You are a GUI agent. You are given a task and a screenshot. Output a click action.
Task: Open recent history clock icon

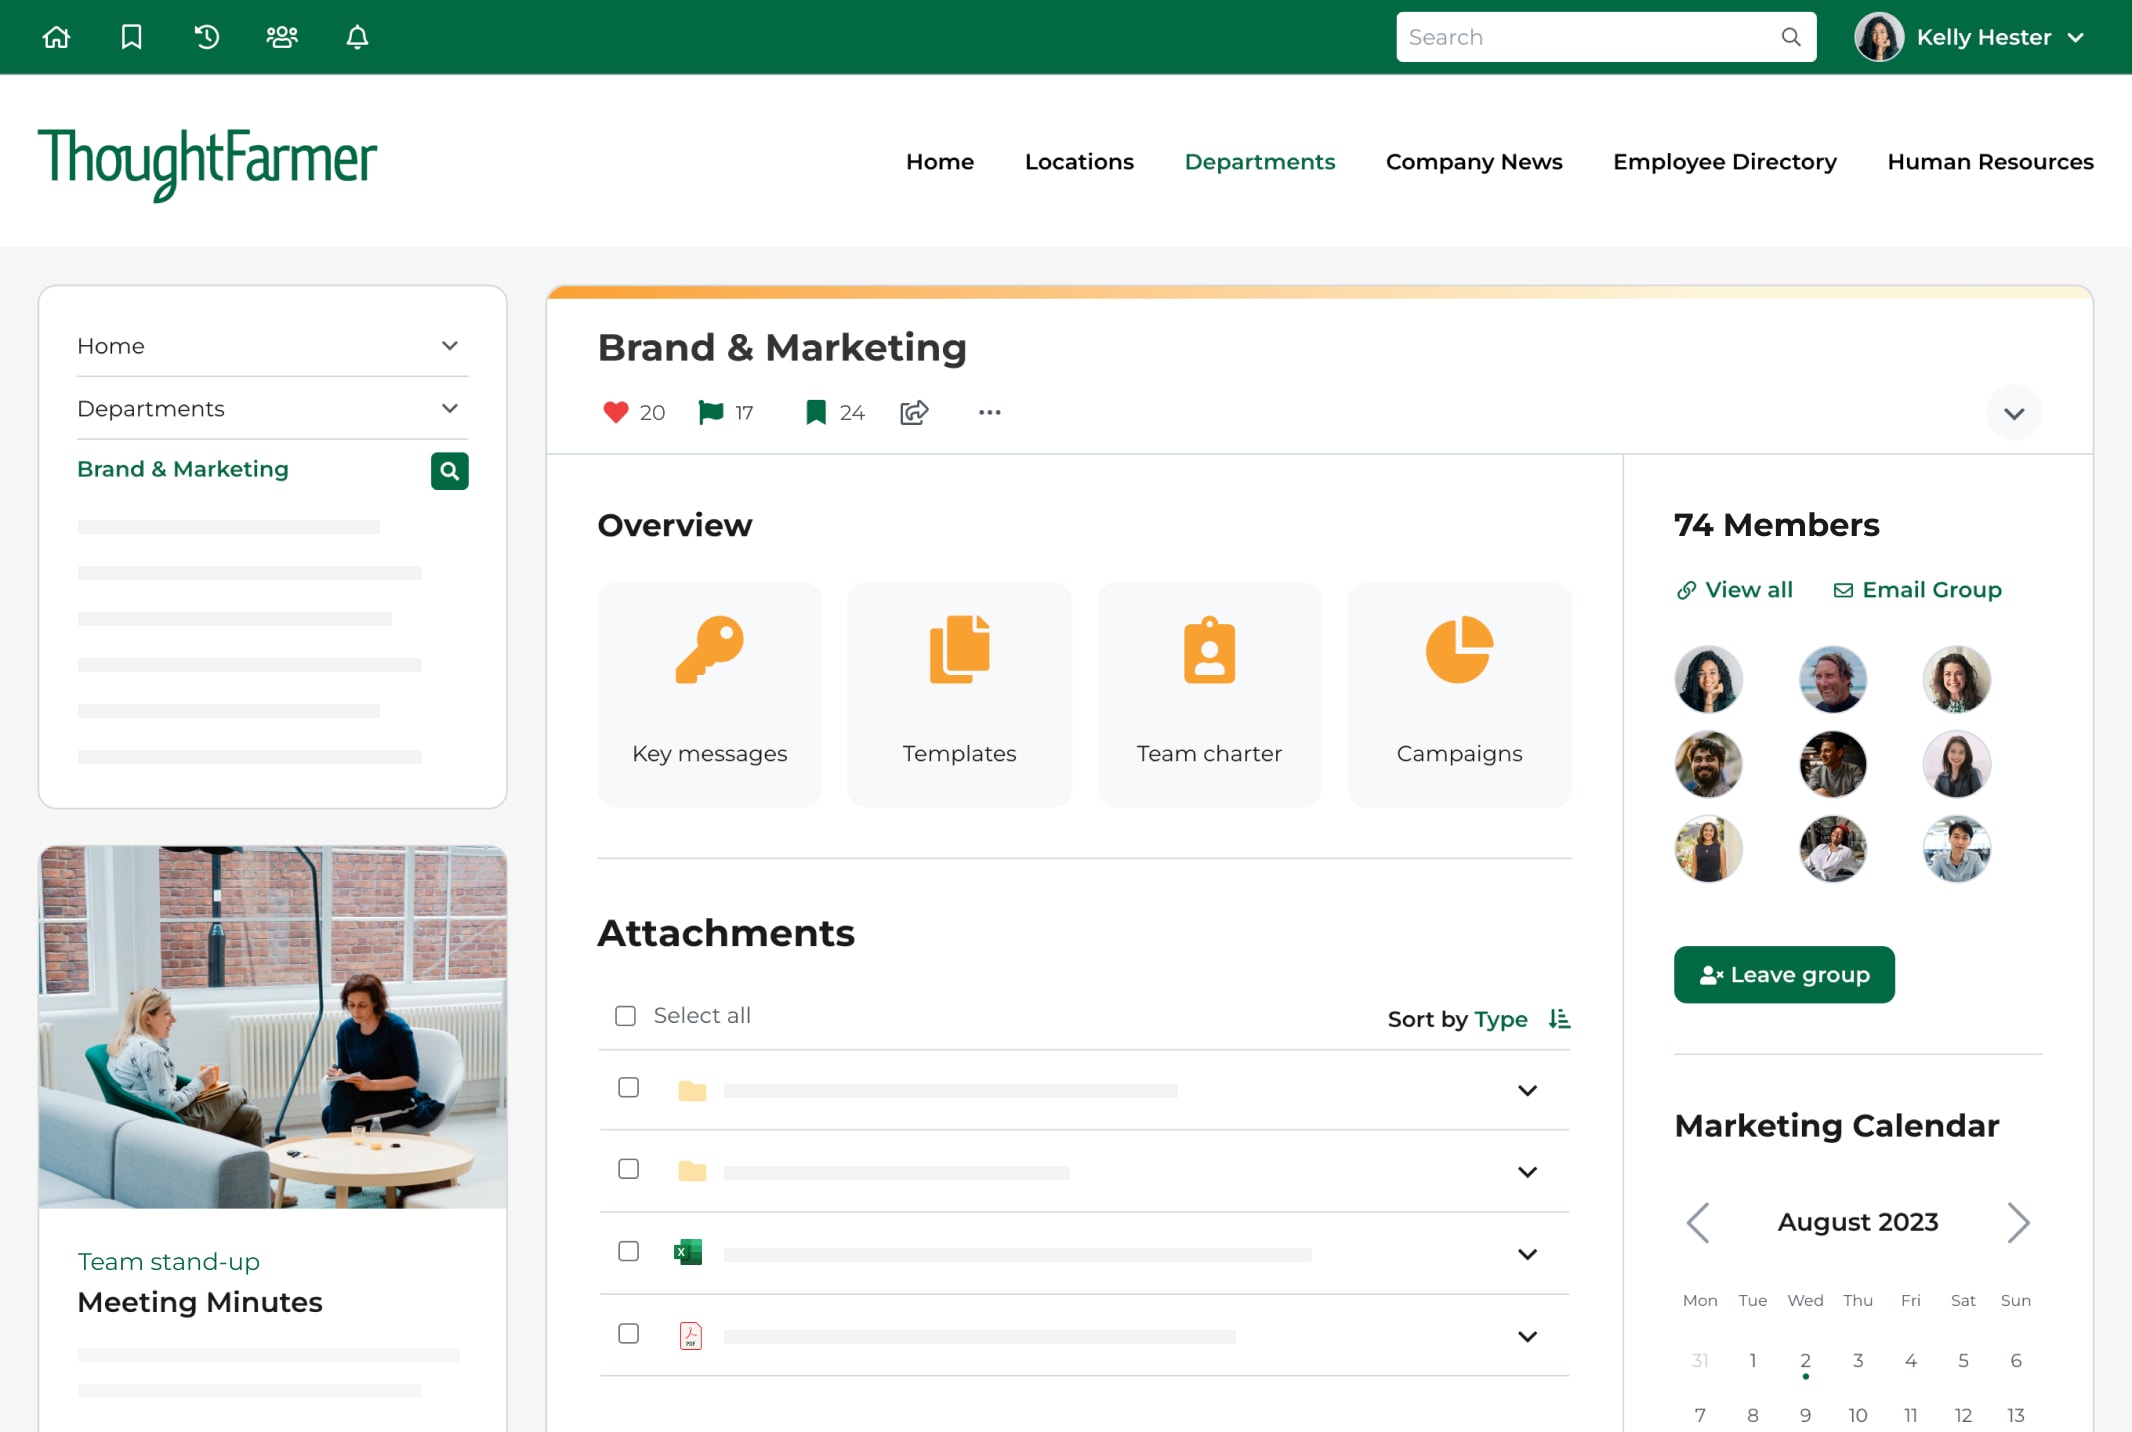click(x=207, y=37)
